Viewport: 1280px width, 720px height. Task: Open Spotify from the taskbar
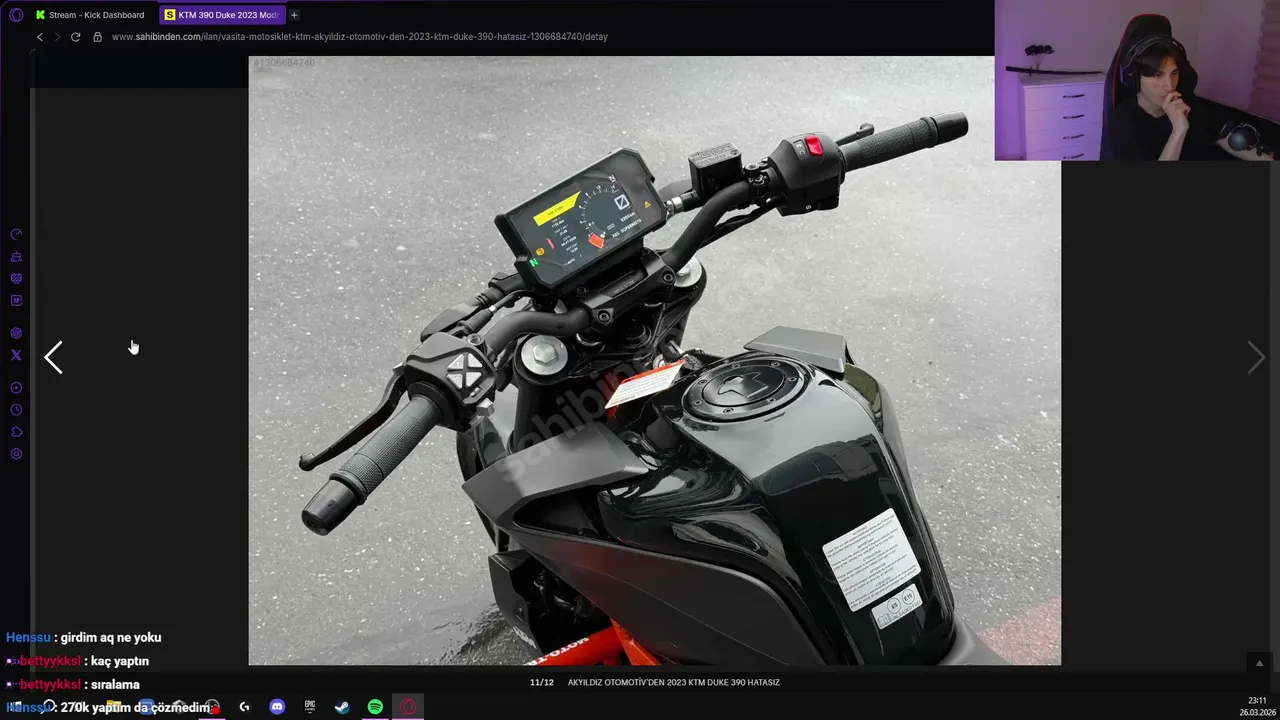pos(375,707)
